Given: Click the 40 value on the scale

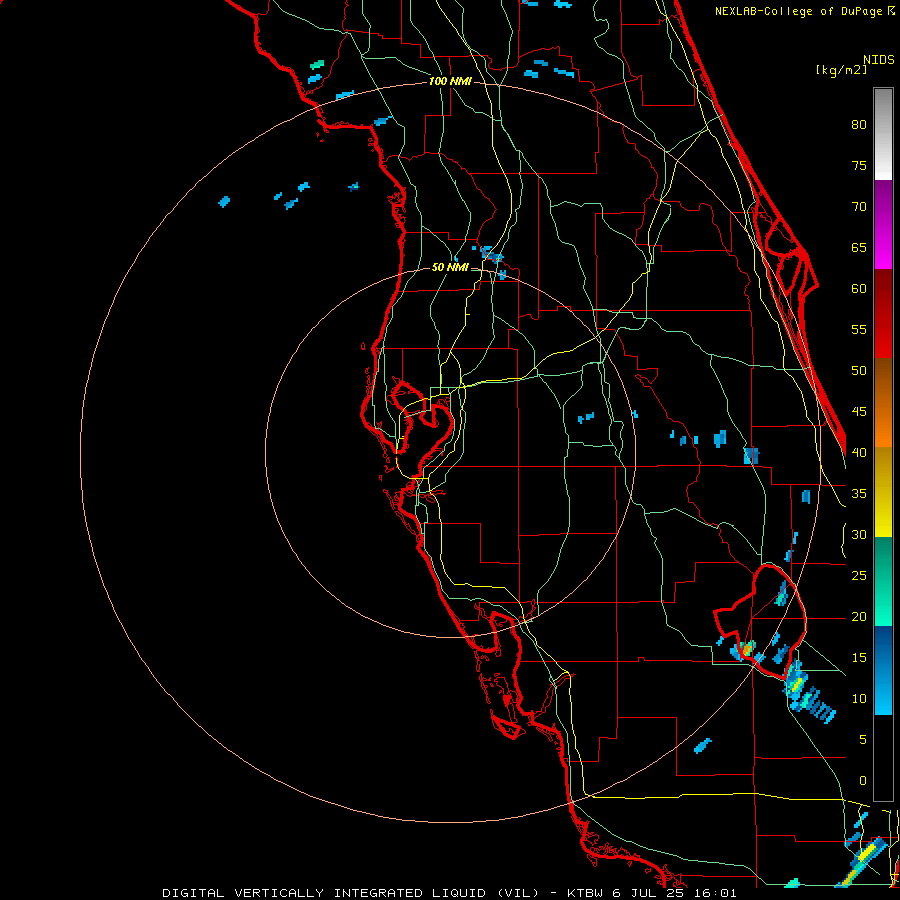Looking at the screenshot, I should tap(859, 452).
